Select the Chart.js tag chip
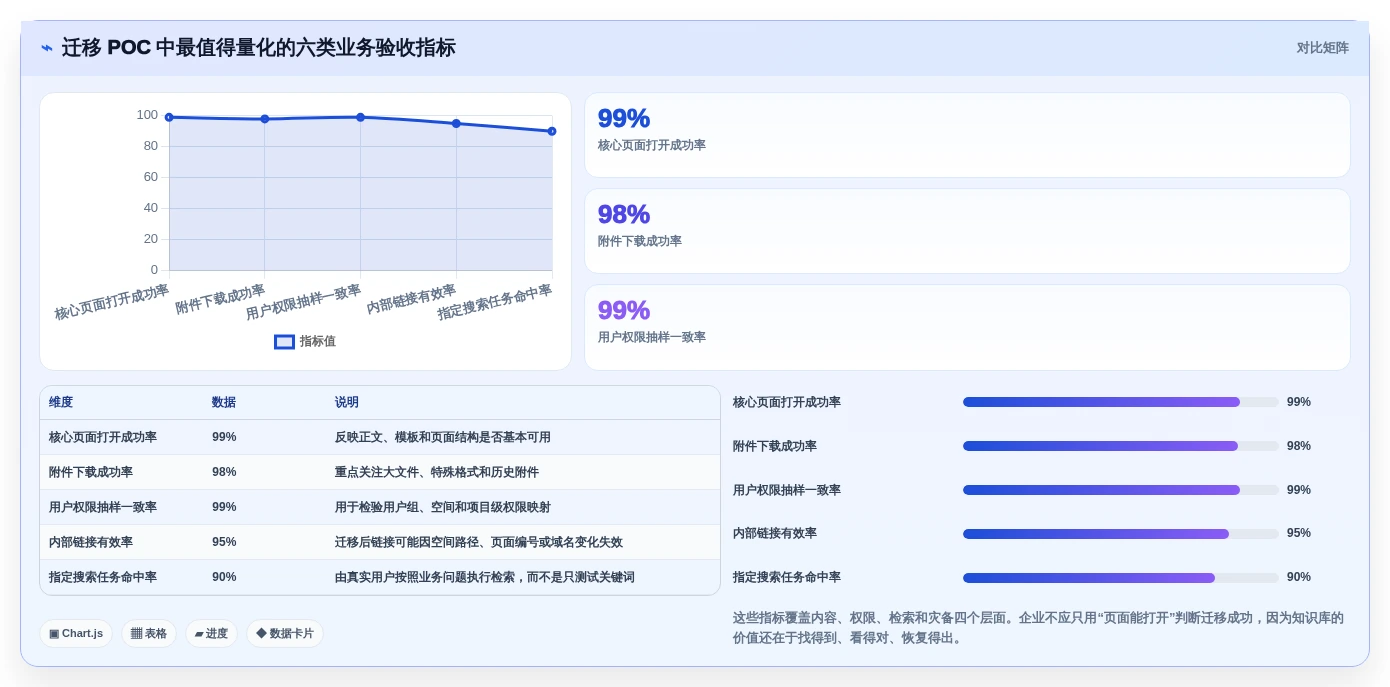The width and height of the screenshot is (1390, 687). click(x=76, y=634)
